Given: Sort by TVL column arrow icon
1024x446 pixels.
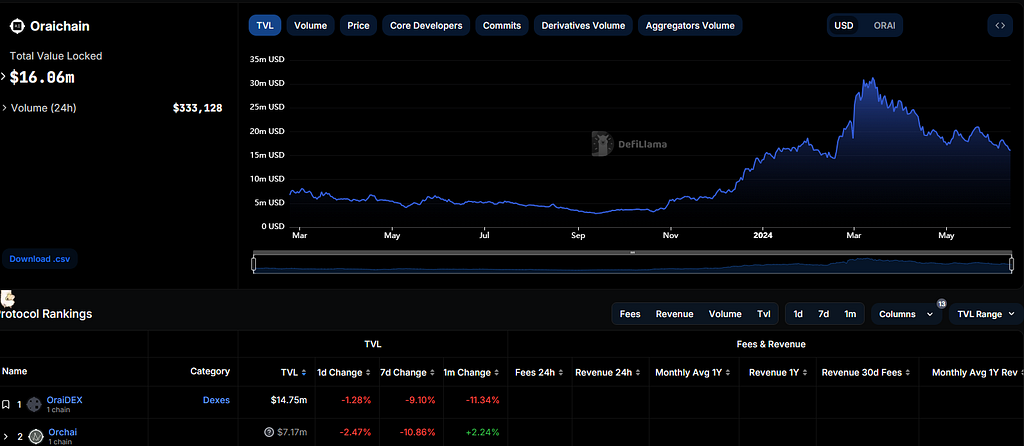Looking at the screenshot, I should coord(304,373).
